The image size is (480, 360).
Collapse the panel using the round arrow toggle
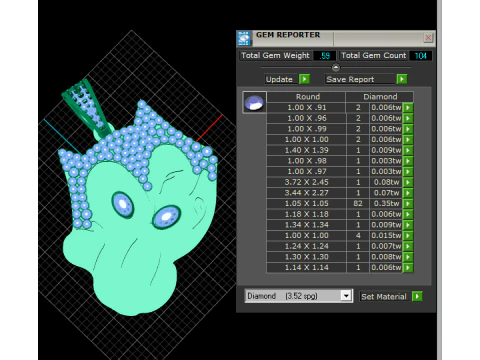tap(336, 68)
